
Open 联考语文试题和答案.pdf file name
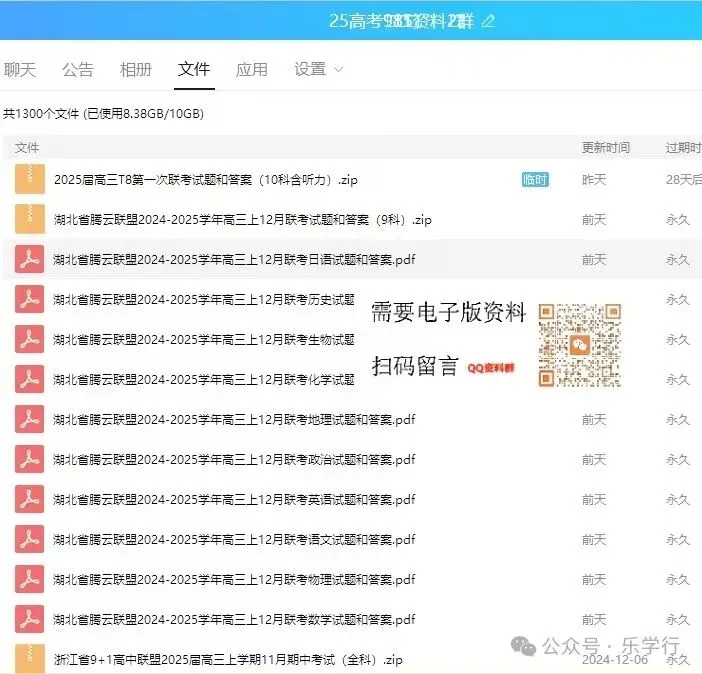coord(234,539)
